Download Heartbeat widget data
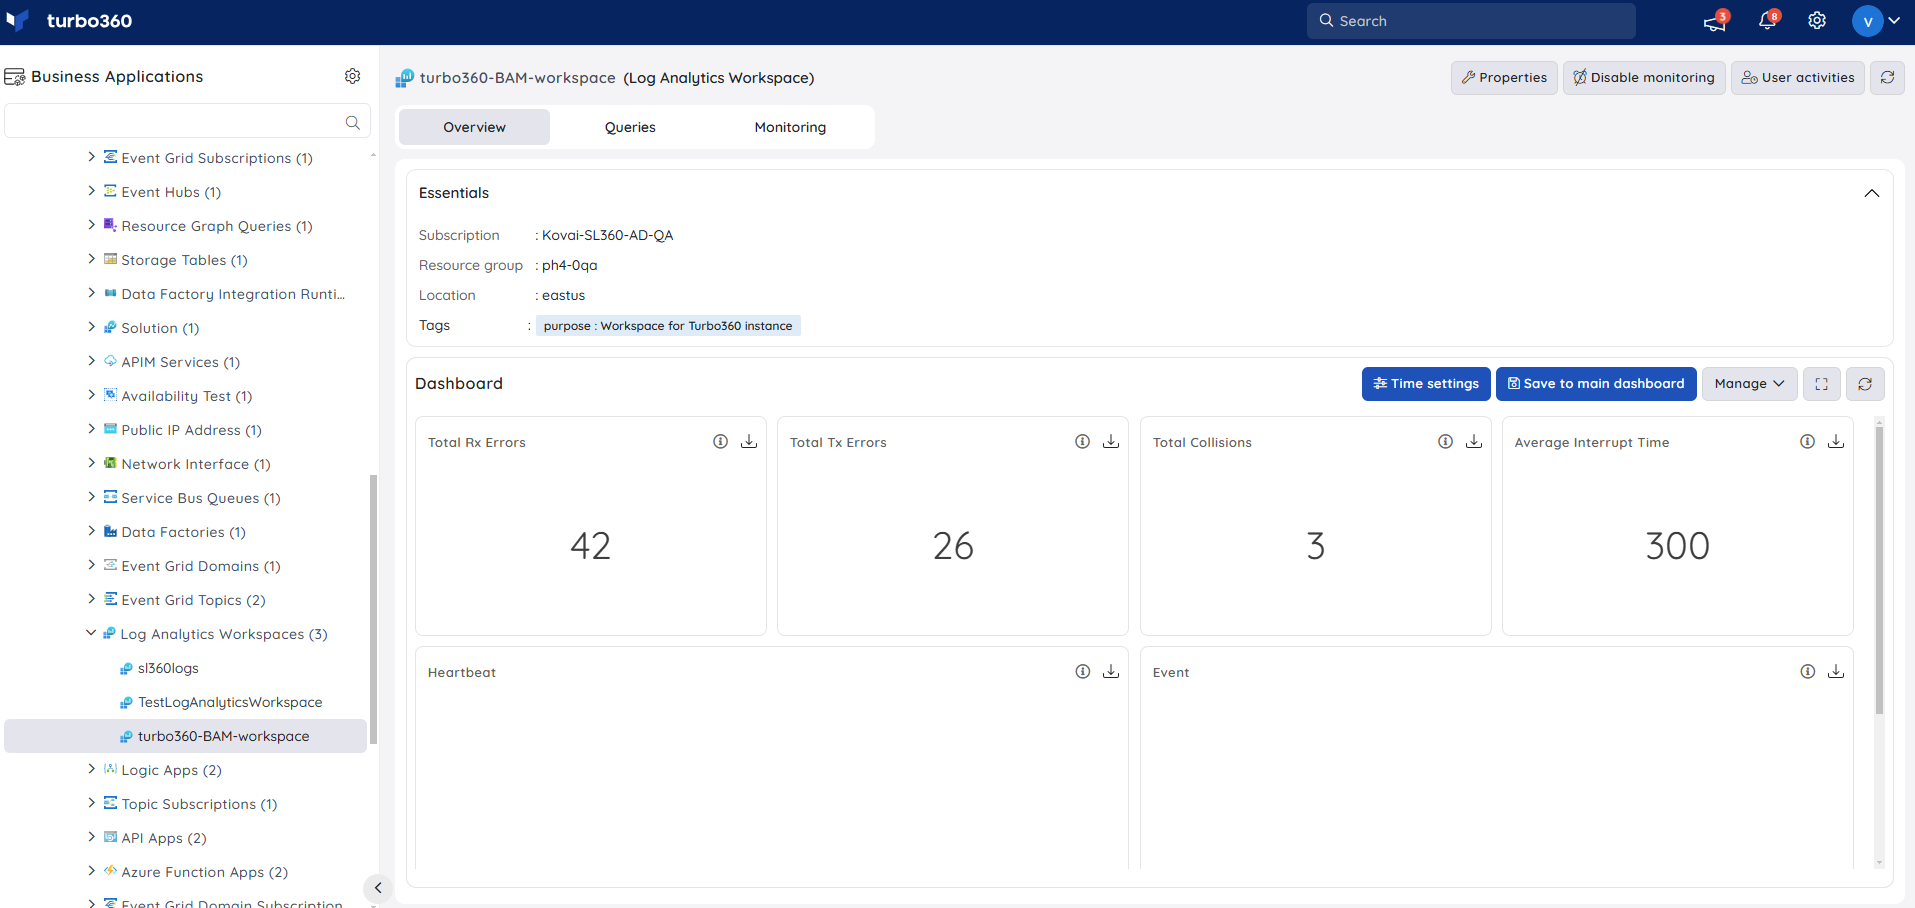Image resolution: width=1915 pixels, height=908 pixels. click(x=1111, y=672)
